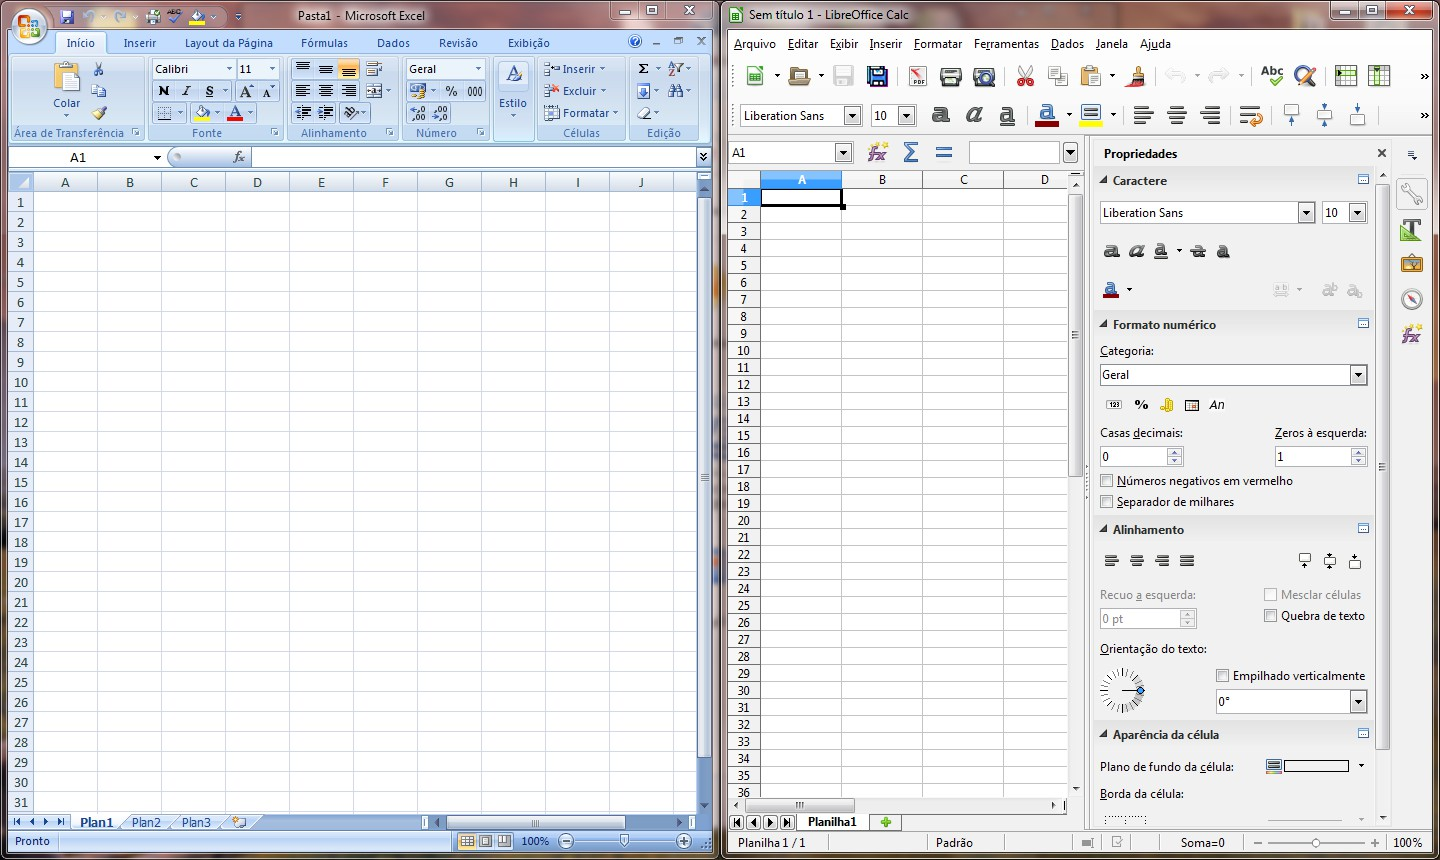Screen dimensions: 1440x860
Task: Enable Quebra de texto wrapping
Action: tap(1270, 616)
